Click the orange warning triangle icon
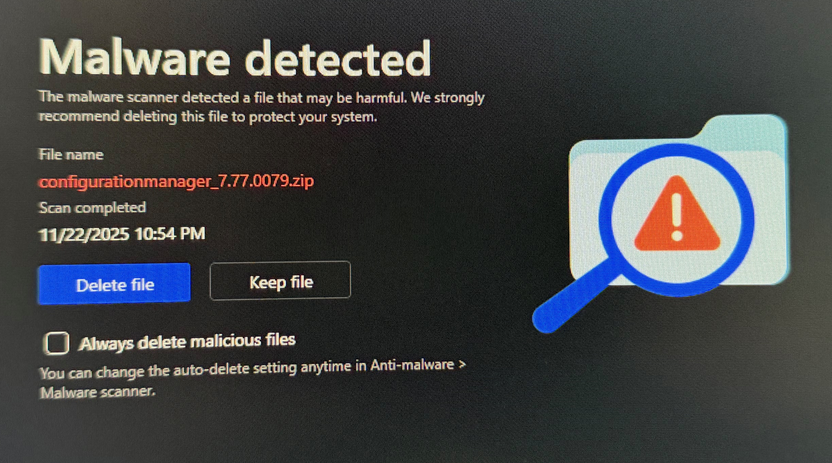Image resolution: width=832 pixels, height=463 pixels. 677,214
